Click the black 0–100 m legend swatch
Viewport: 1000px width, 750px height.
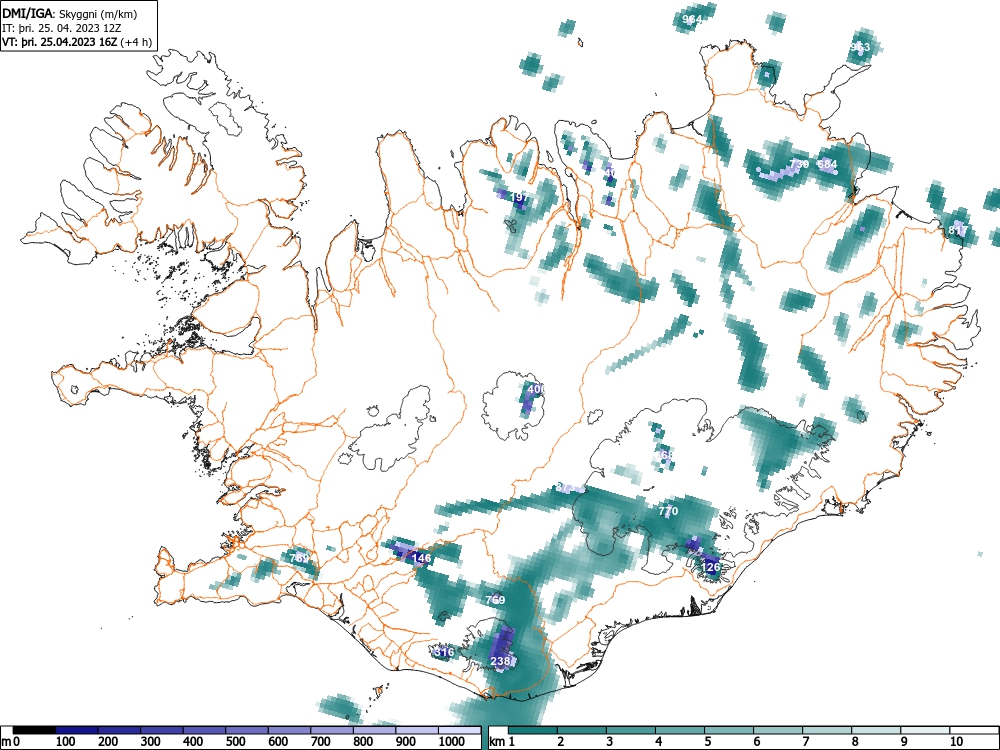click(34, 730)
